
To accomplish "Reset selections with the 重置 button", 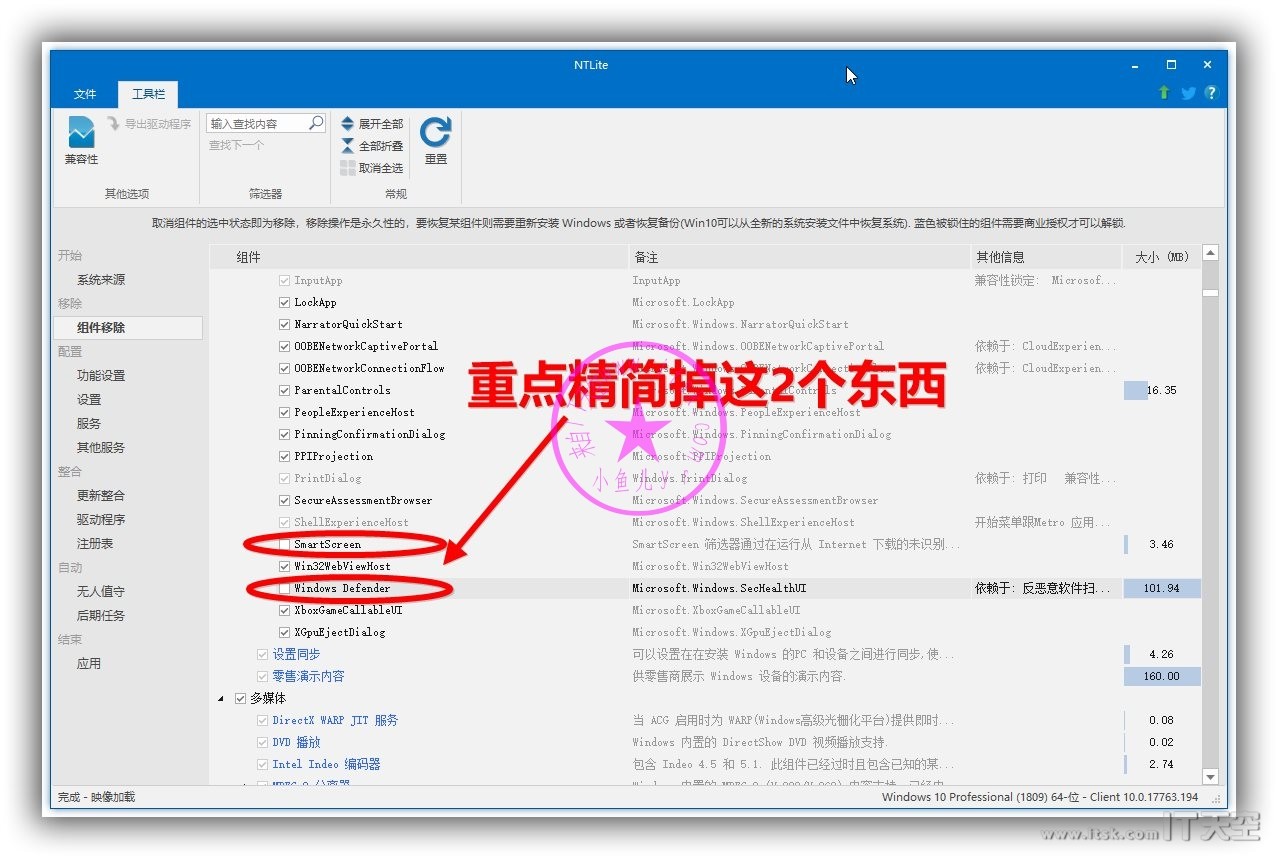I will click(435, 141).
